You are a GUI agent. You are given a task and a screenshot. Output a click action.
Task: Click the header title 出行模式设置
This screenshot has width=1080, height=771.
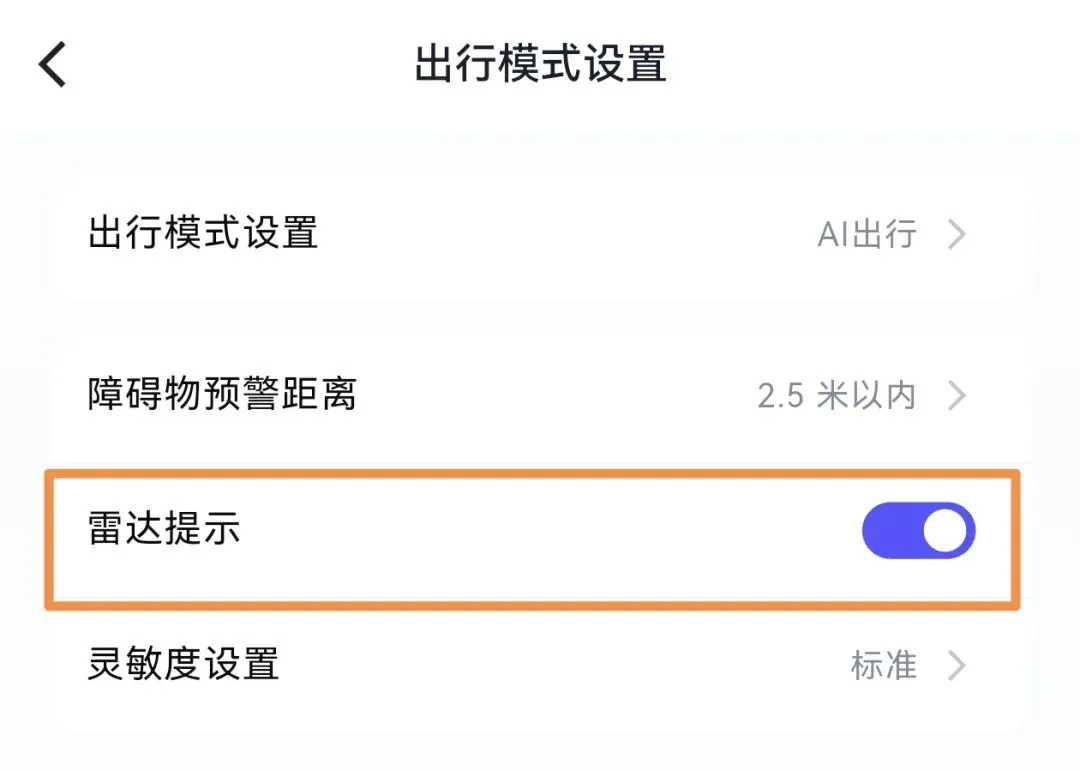click(x=540, y=64)
